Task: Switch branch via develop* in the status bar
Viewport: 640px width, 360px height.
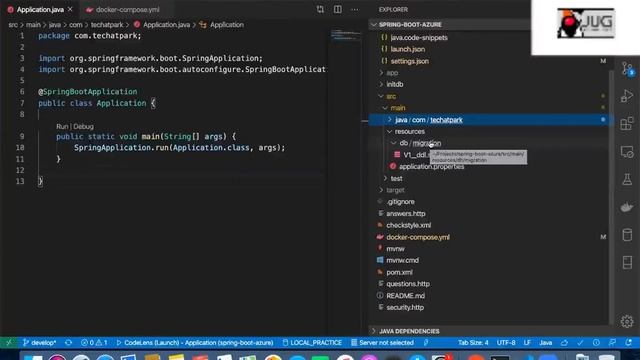Action: 39,342
